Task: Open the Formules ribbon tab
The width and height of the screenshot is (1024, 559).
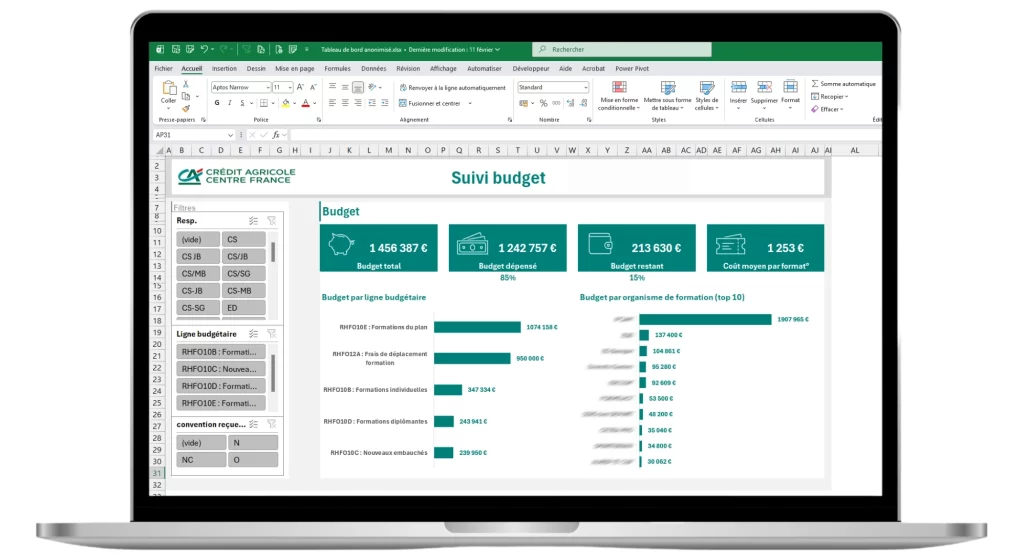Action: [x=337, y=69]
